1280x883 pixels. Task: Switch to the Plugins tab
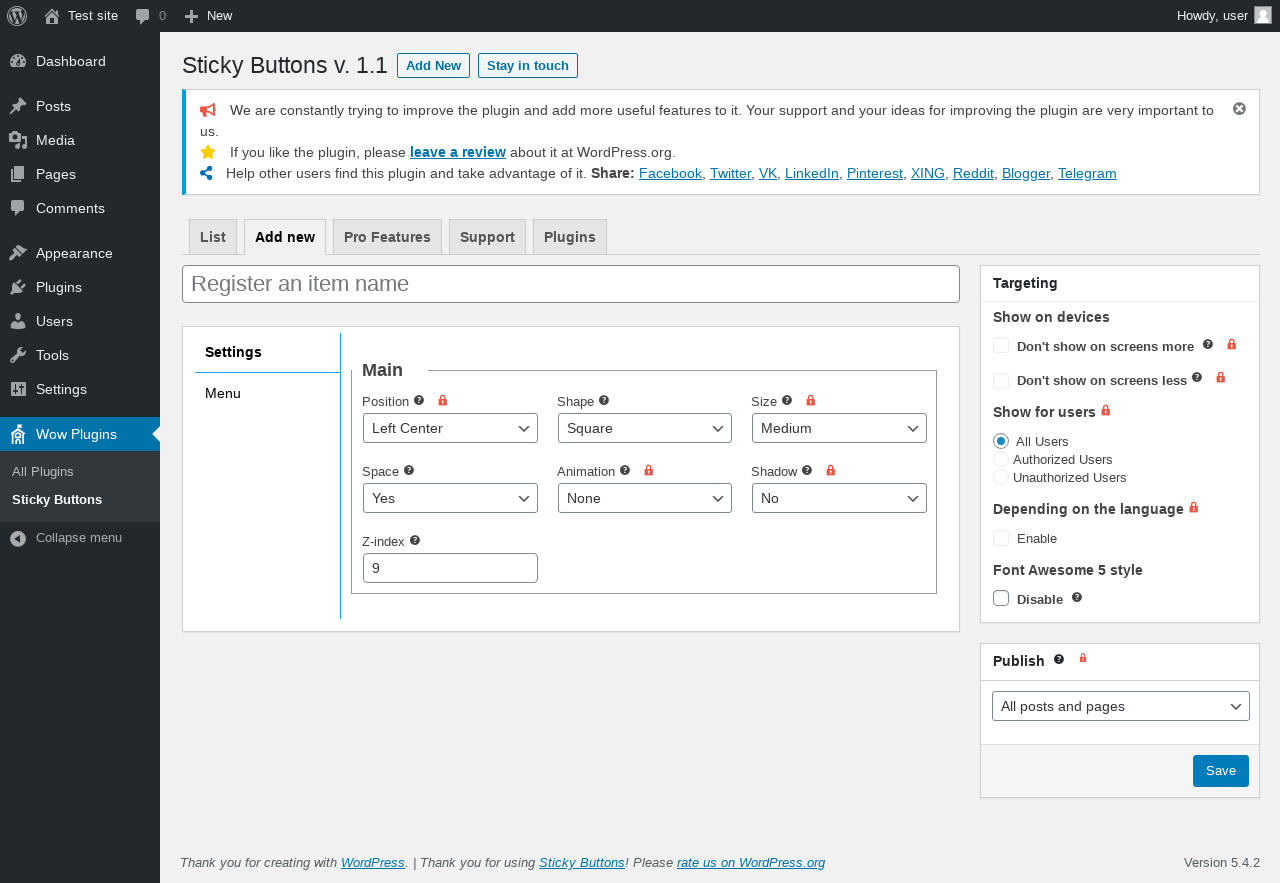tap(570, 237)
